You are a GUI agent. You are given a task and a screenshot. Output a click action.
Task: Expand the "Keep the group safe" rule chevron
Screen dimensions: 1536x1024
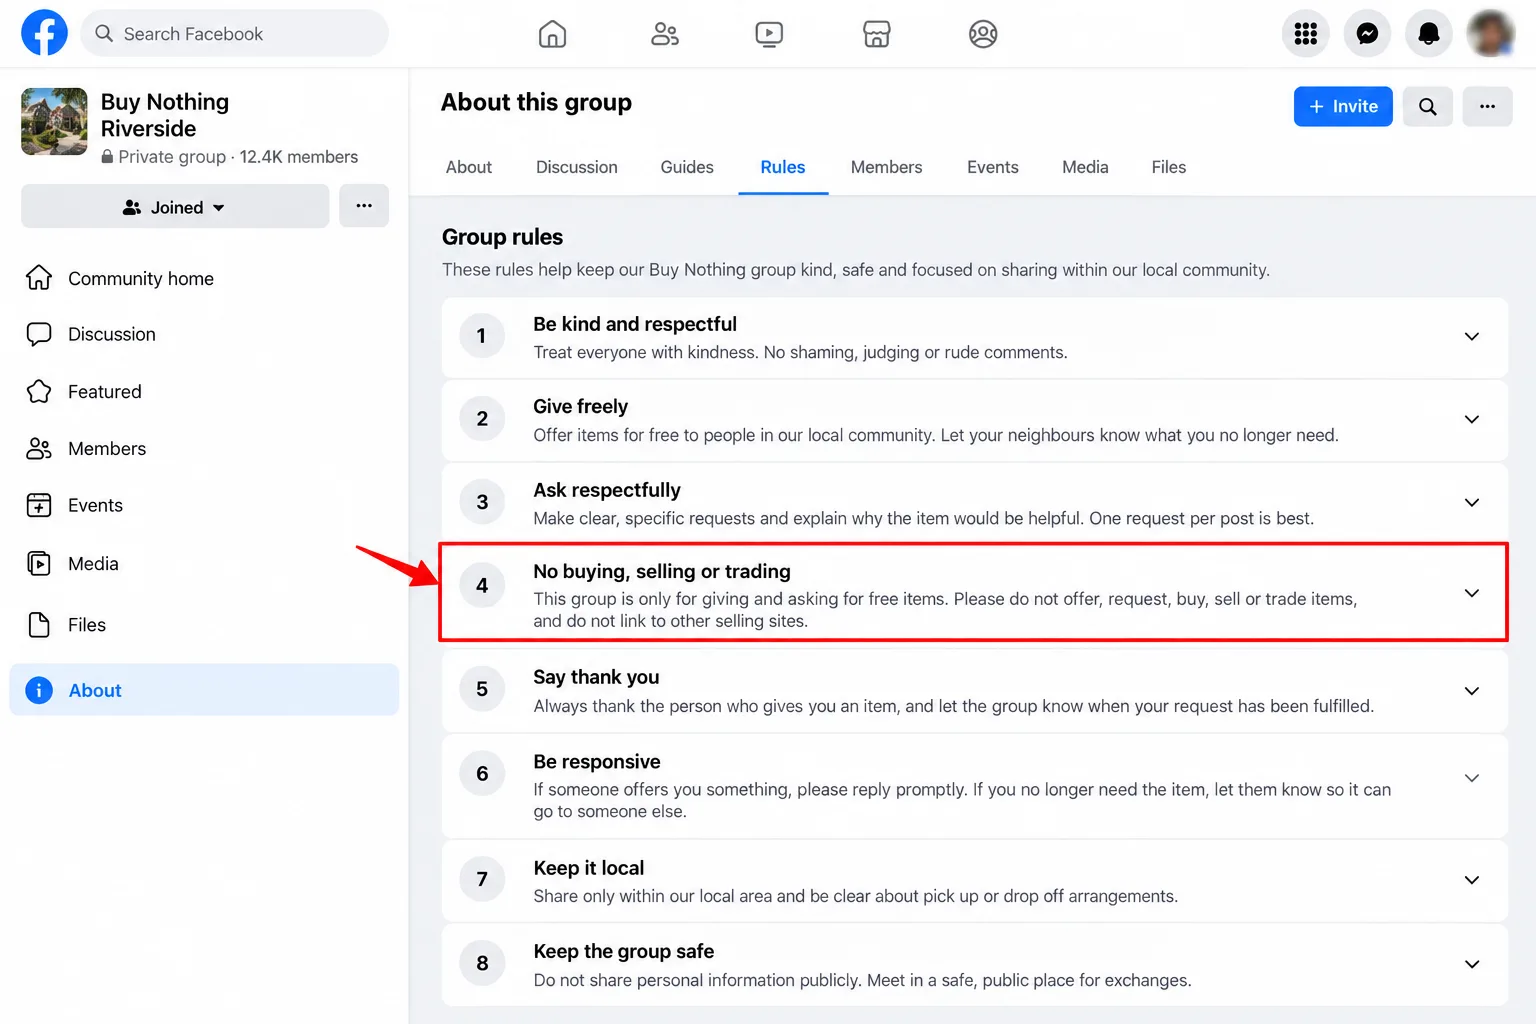coord(1471,964)
